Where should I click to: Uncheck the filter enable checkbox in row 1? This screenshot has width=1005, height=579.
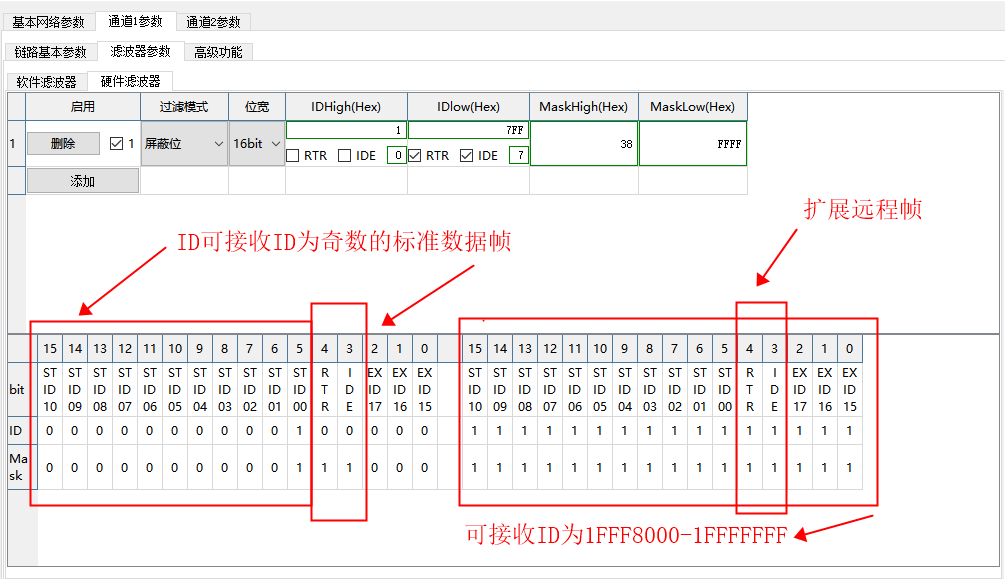click(x=115, y=143)
